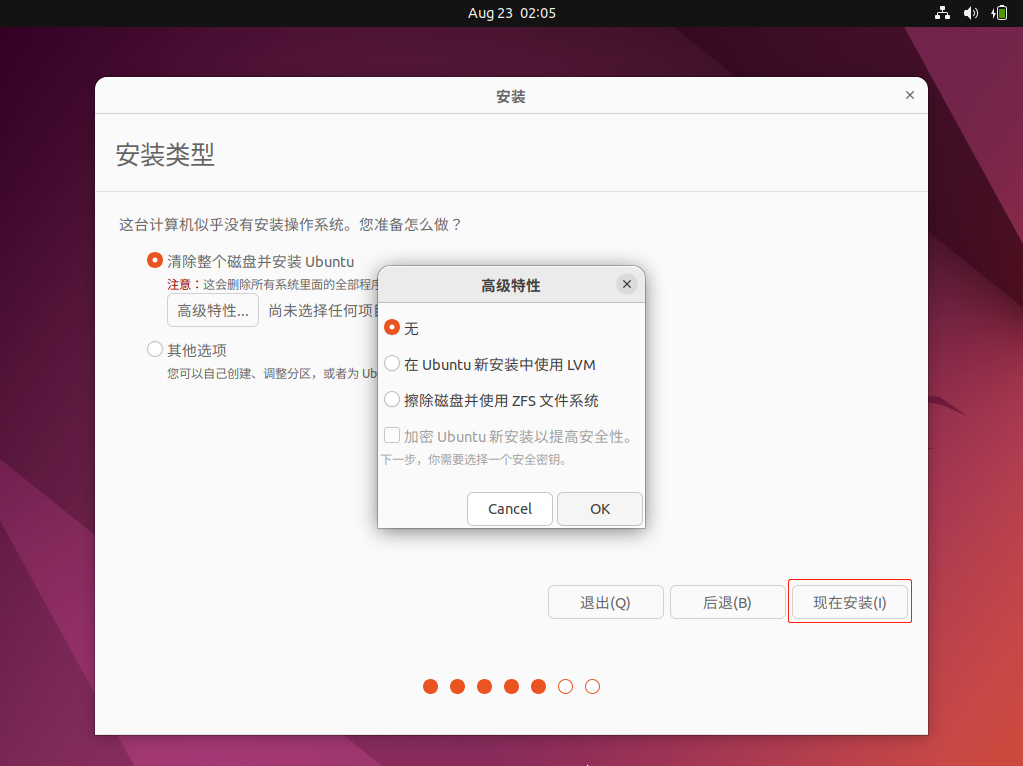Cancel the advanced features dialog
Screen dimensions: 1023x766
(510, 509)
